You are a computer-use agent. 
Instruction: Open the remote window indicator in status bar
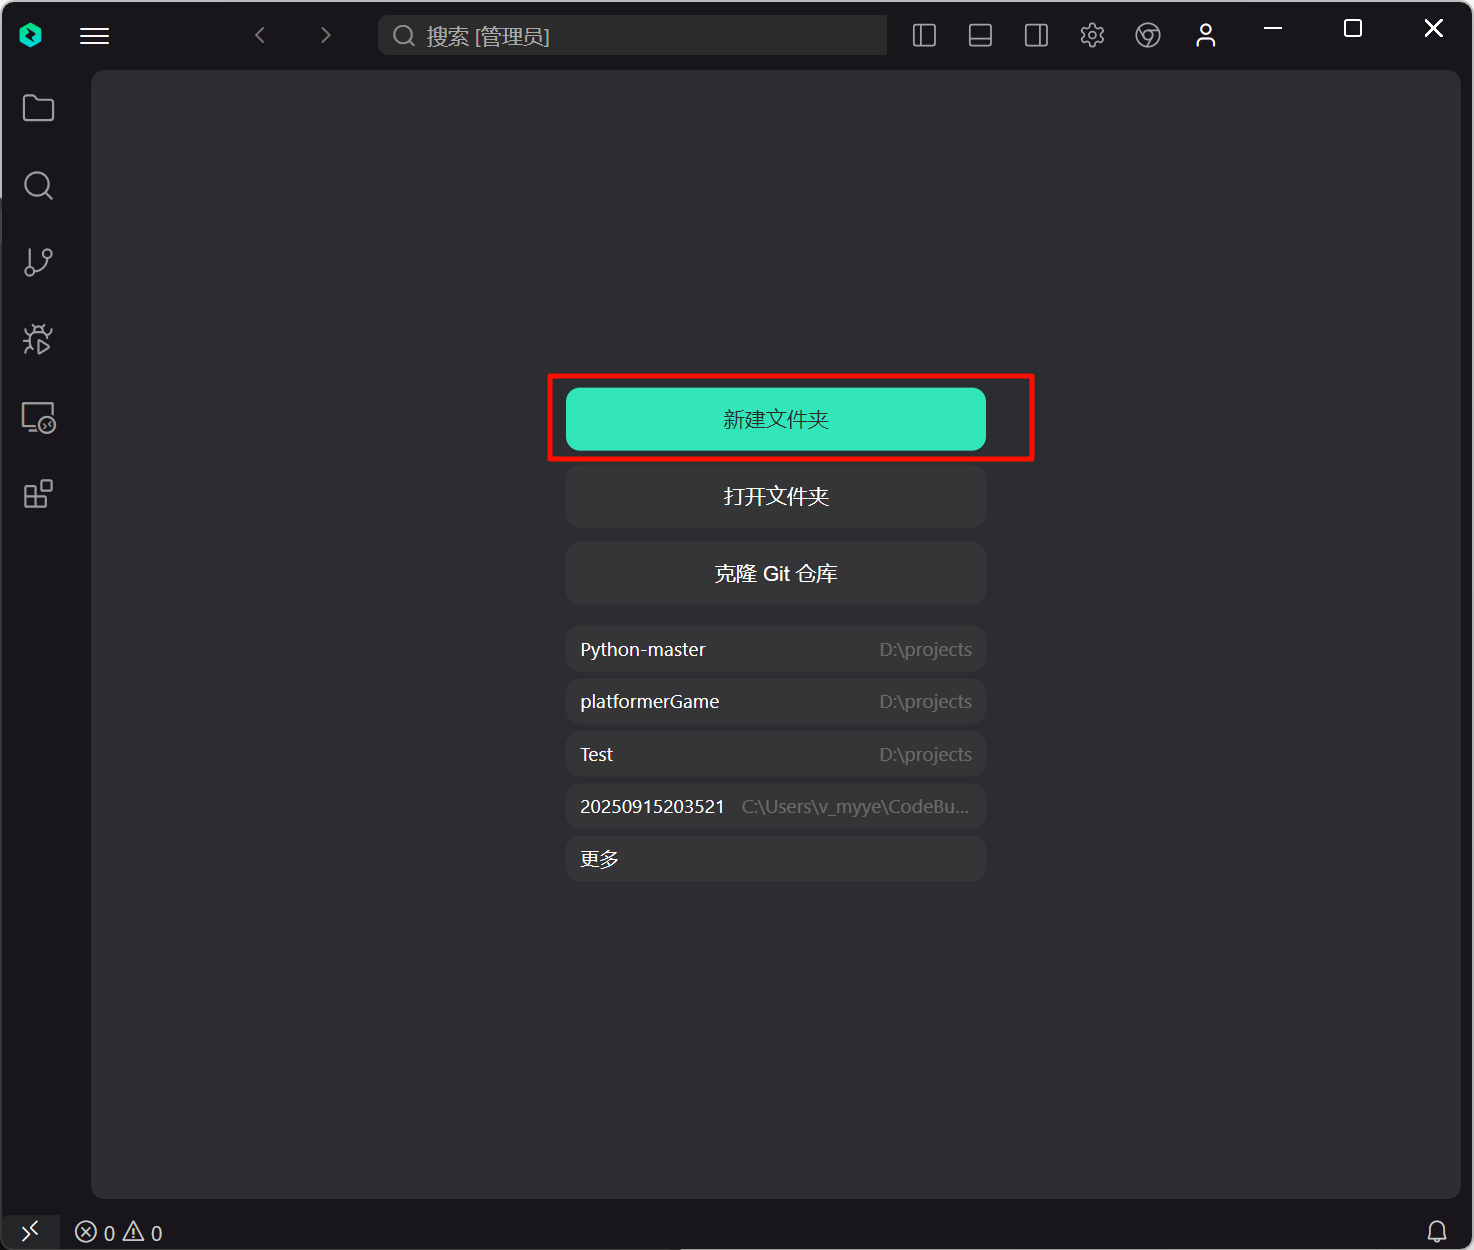[30, 1232]
